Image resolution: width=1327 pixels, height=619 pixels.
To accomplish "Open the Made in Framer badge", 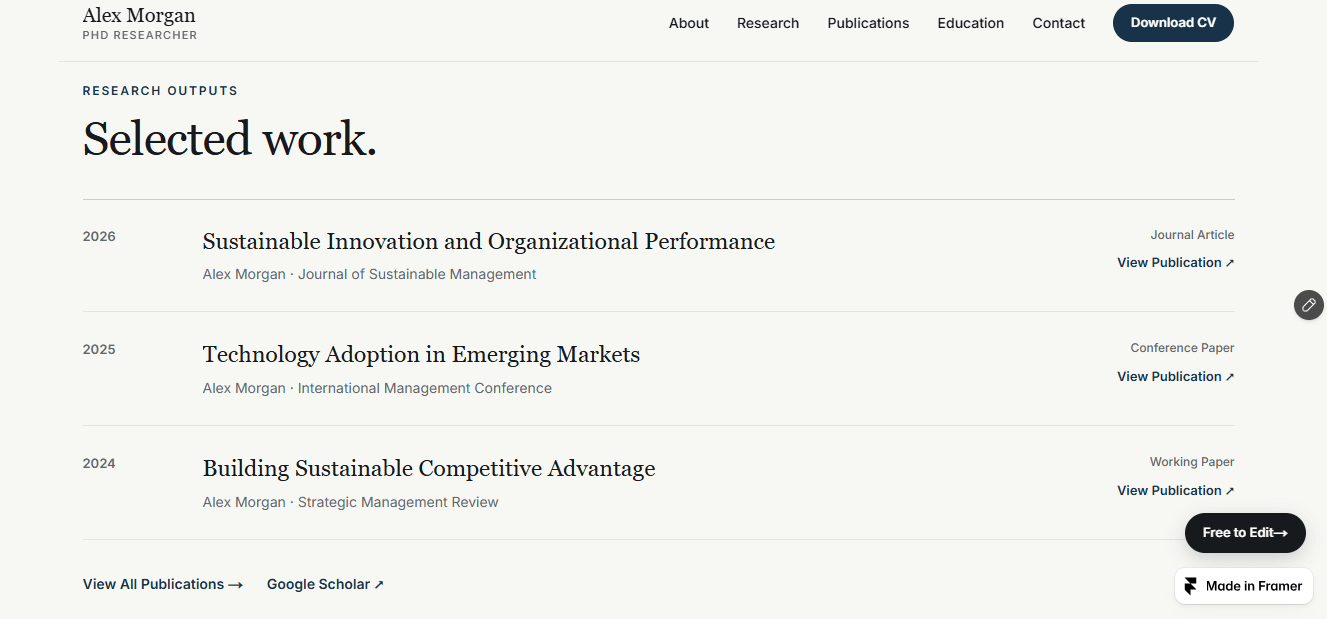I will pyautogui.click(x=1244, y=586).
